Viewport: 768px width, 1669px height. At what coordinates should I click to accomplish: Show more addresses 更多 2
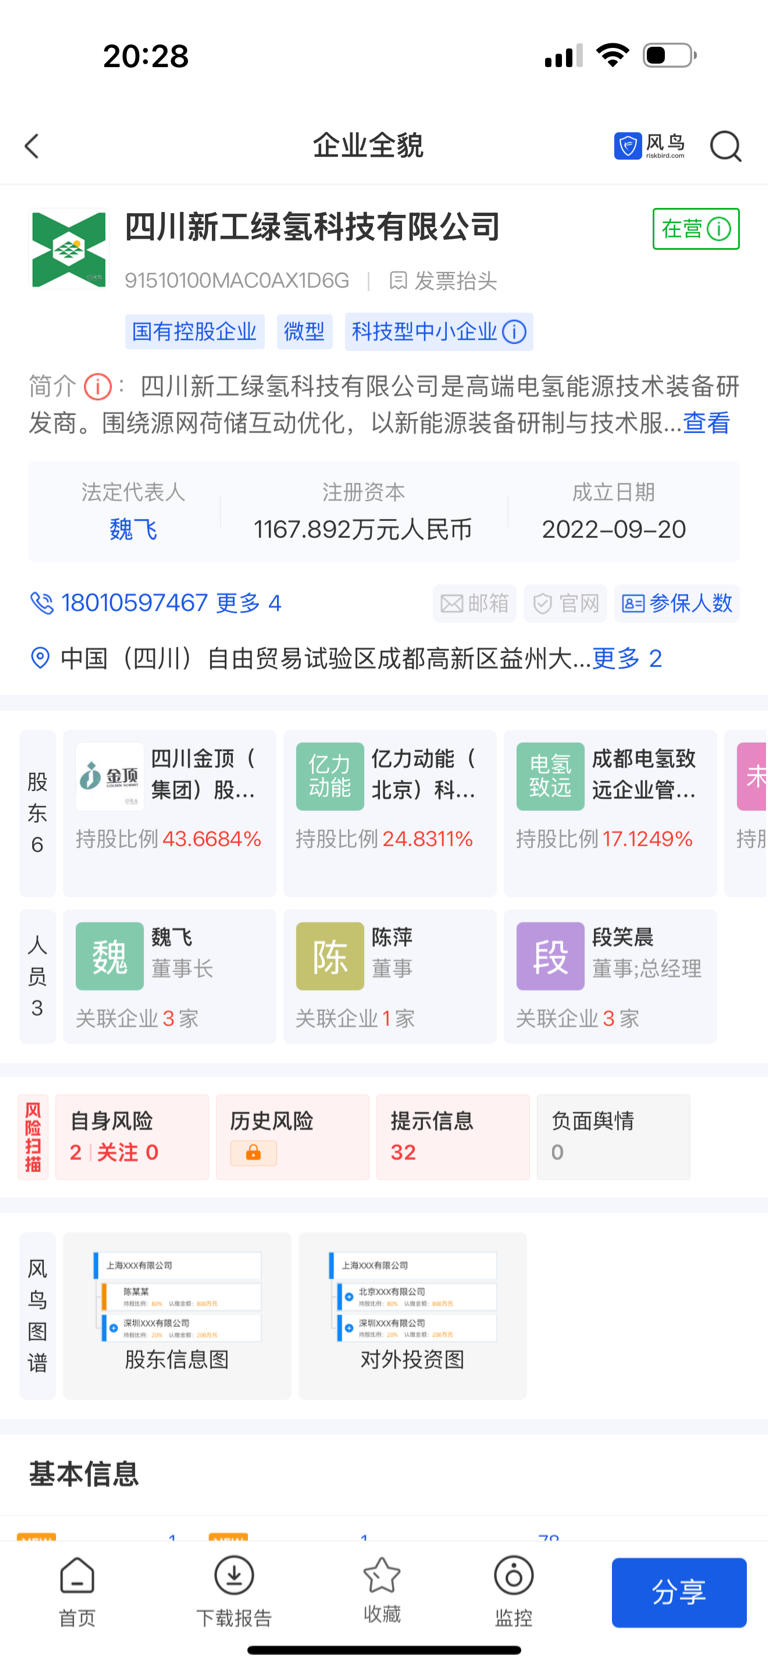(x=628, y=658)
